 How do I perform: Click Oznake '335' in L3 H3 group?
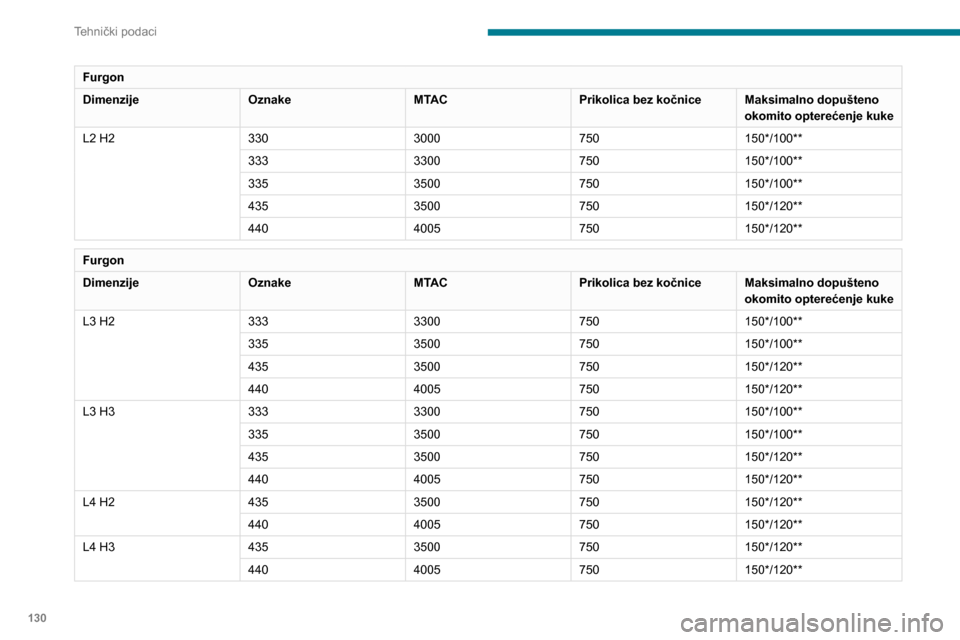click(x=258, y=434)
